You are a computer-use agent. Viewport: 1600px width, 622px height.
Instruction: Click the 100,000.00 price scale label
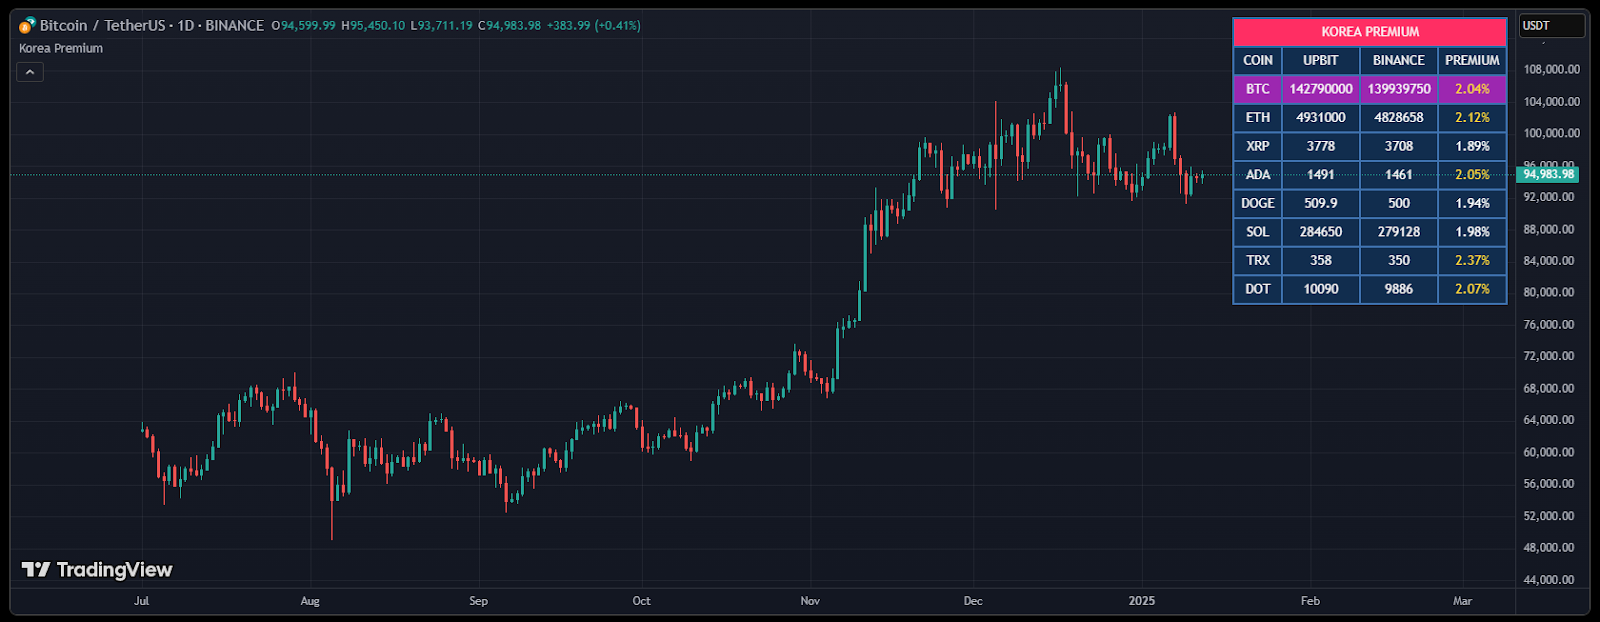coord(1552,133)
